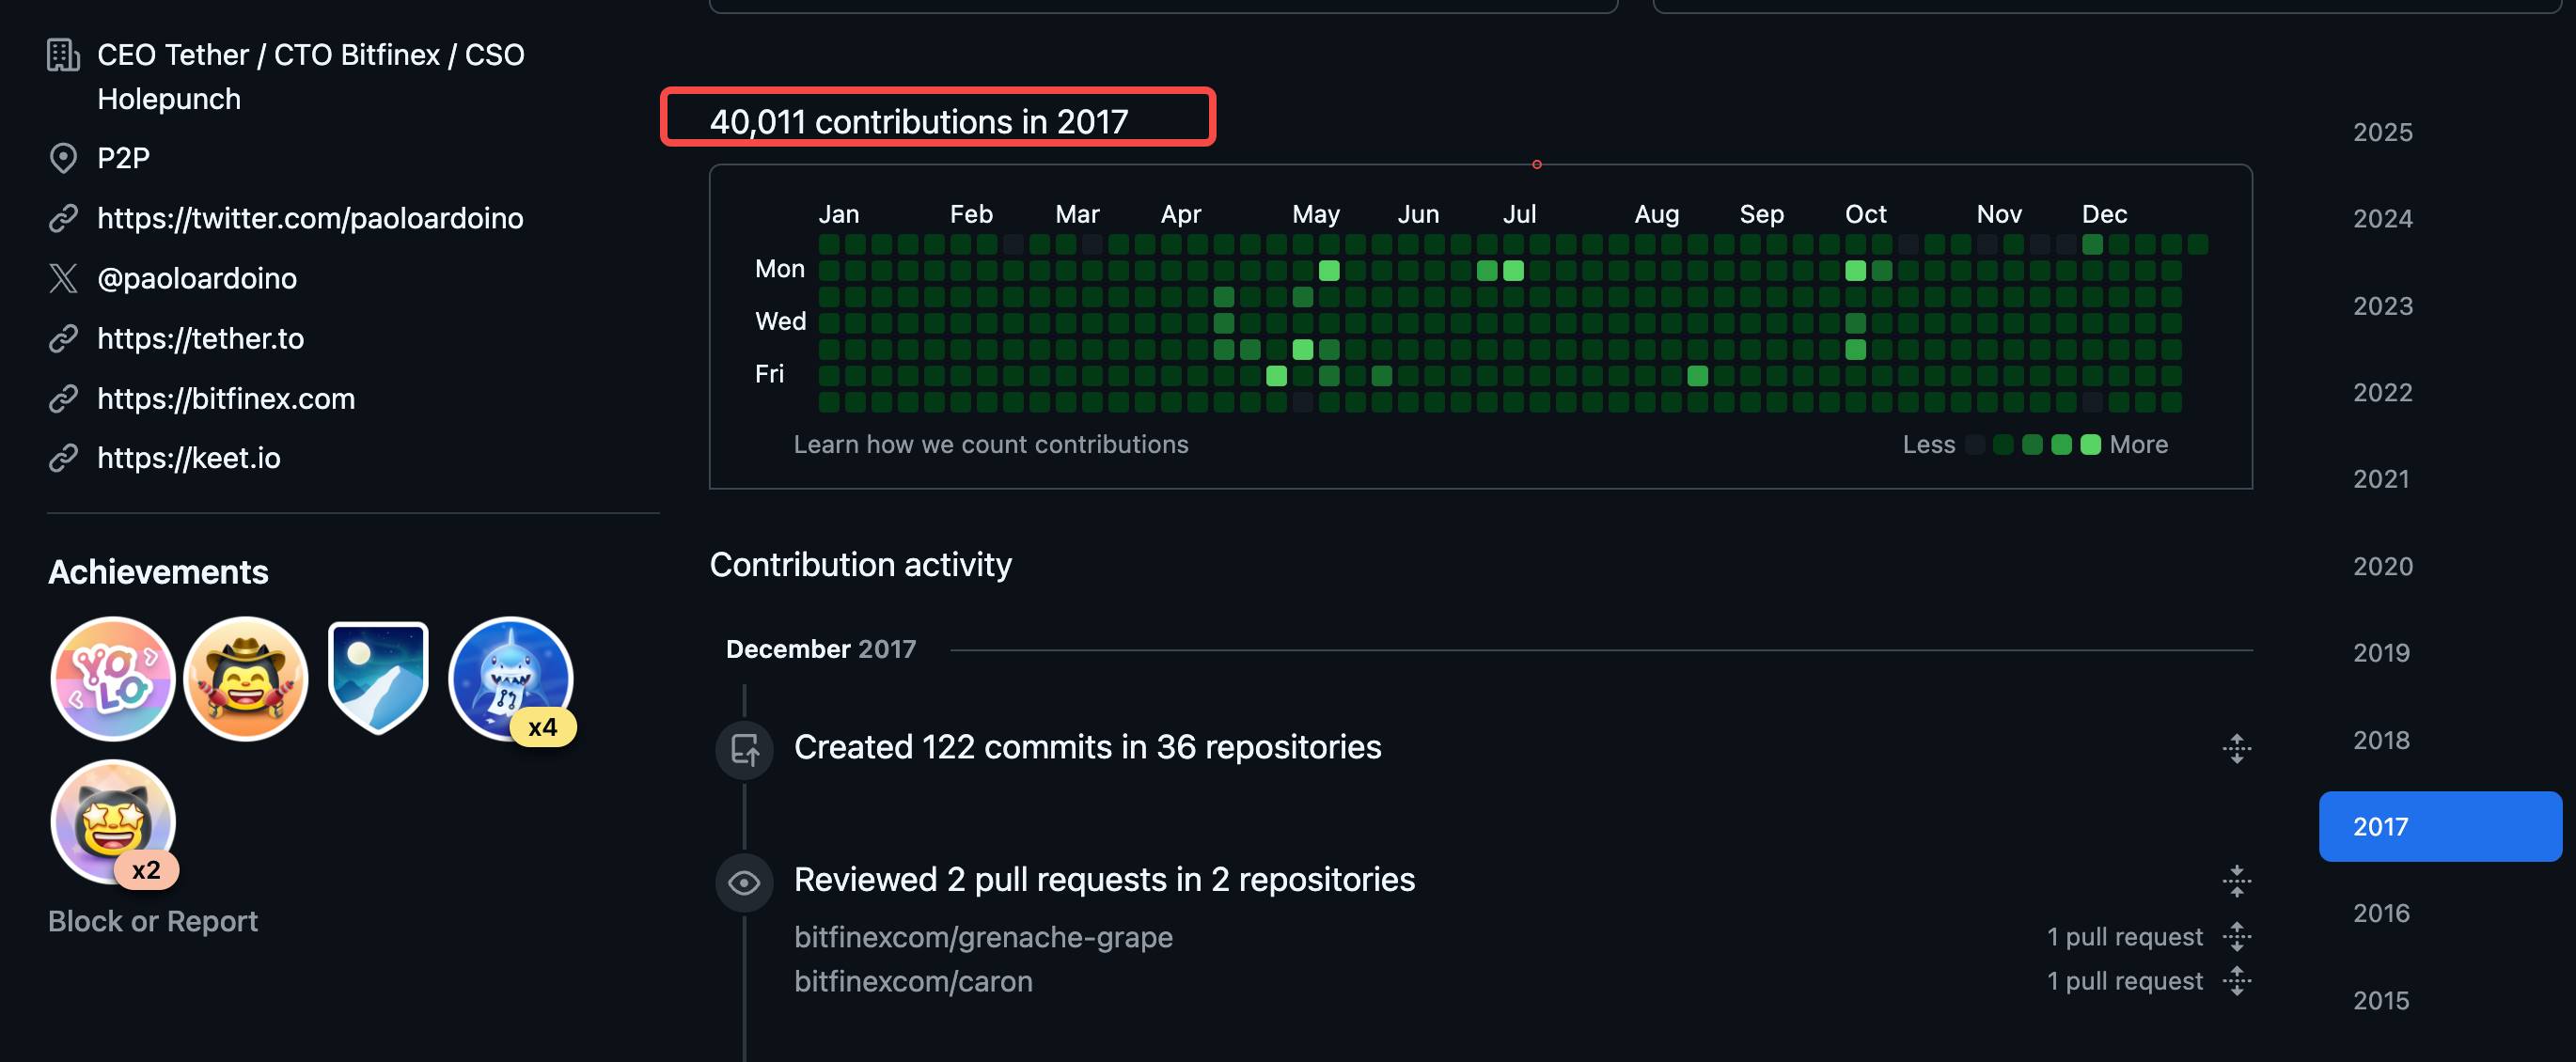Image resolution: width=2576 pixels, height=1062 pixels.
Task: Click the Starstruck x2 achievement badge
Action: coord(112,822)
